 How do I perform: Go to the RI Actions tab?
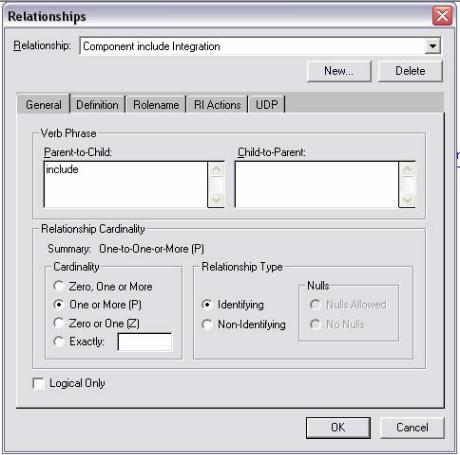pos(217,105)
